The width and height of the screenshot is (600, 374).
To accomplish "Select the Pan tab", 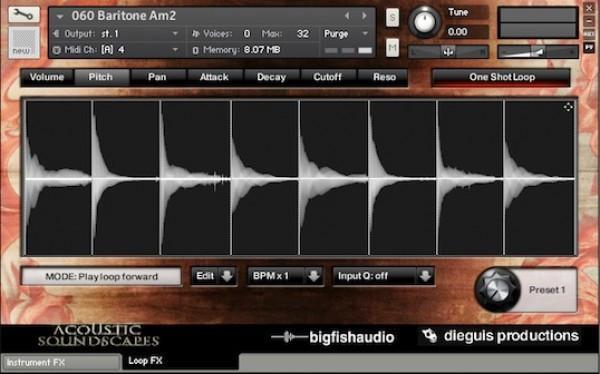I will (157, 77).
